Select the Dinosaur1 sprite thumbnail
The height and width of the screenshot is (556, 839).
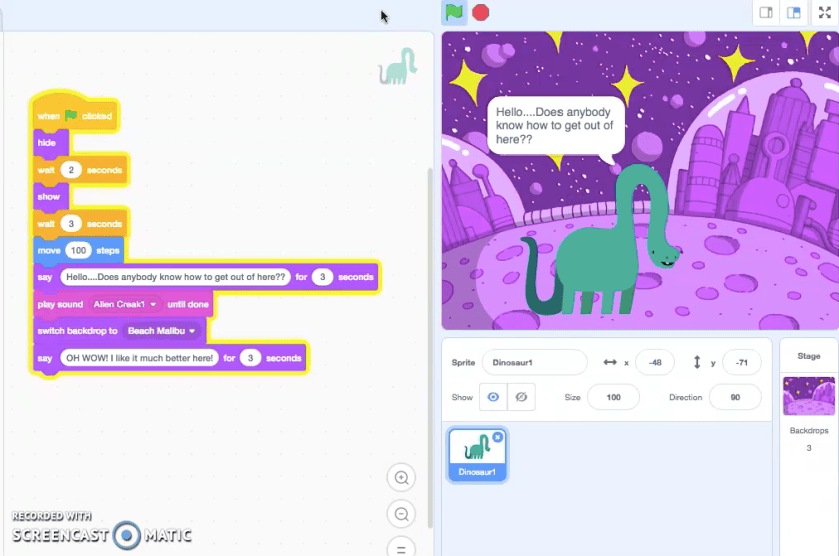pos(478,453)
